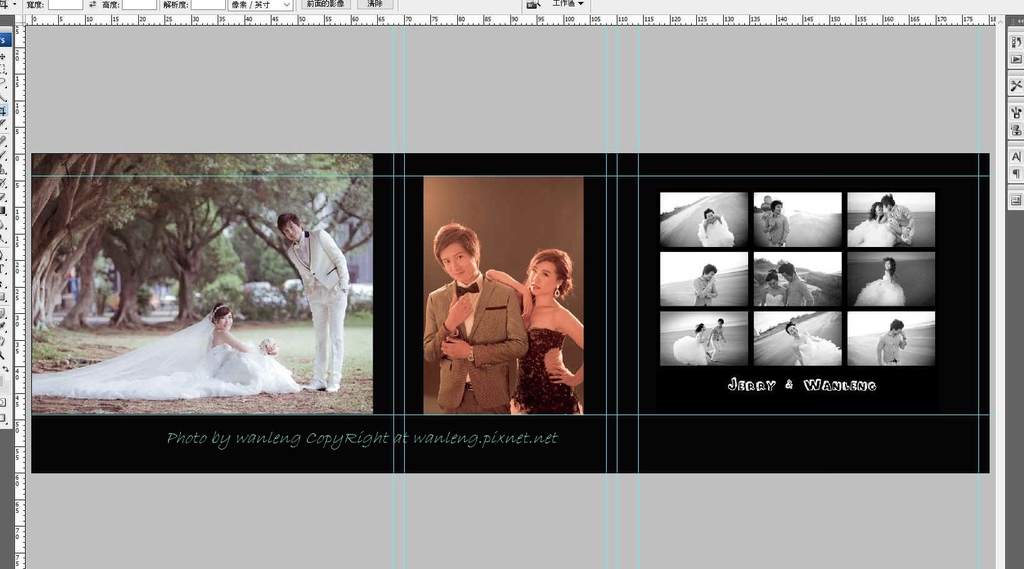This screenshot has width=1024, height=569.
Task: Open the Paragraph panel icon
Action: [x=1016, y=174]
